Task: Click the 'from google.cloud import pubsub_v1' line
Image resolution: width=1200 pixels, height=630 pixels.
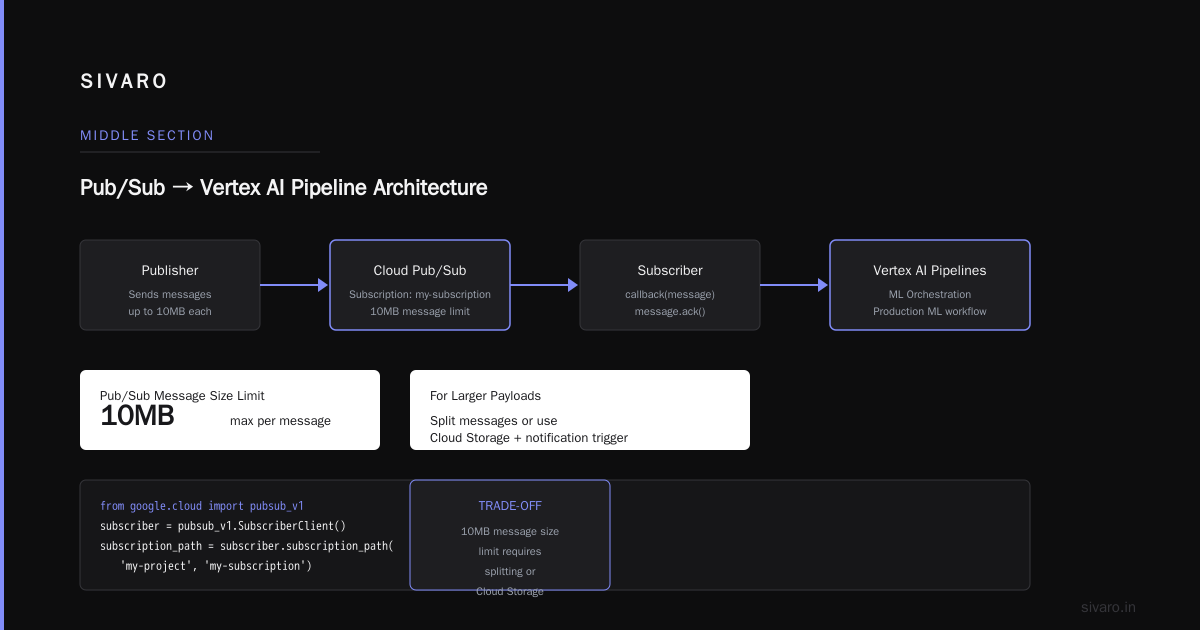Action: [x=202, y=506]
